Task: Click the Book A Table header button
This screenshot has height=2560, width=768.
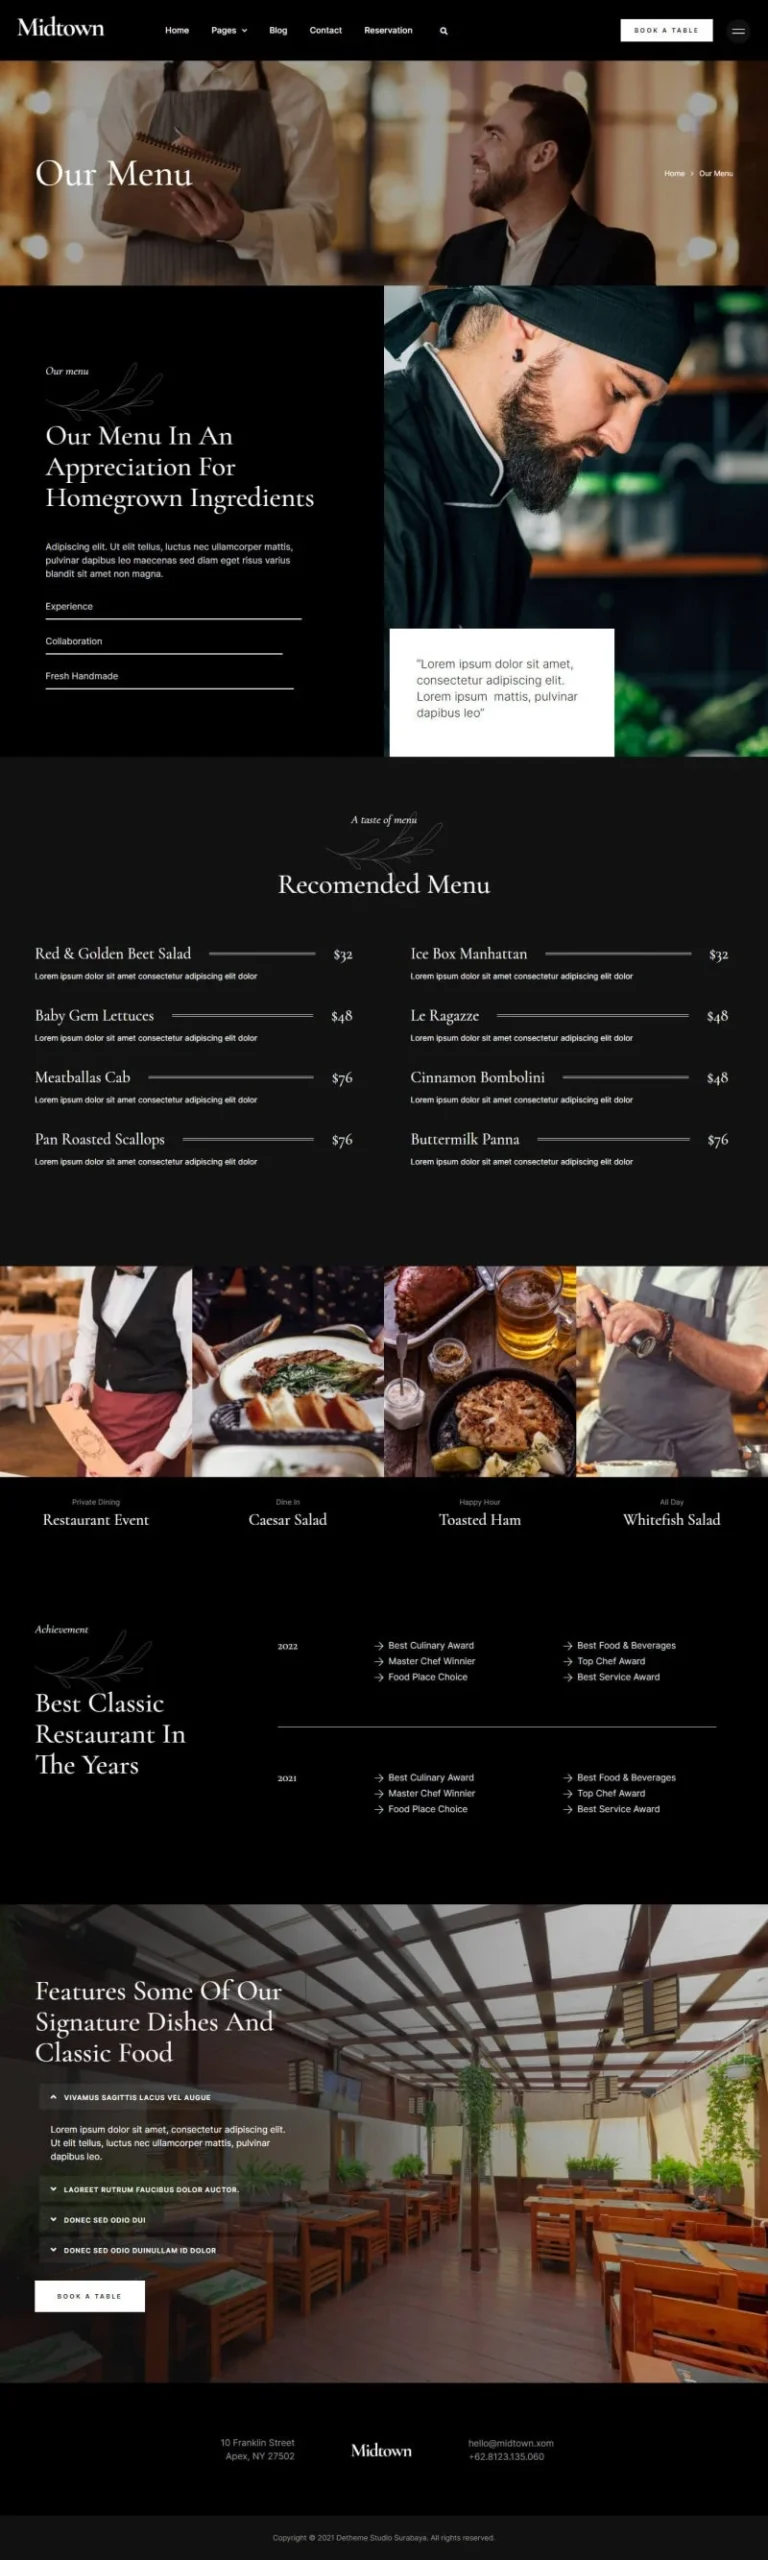Action: pyautogui.click(x=666, y=30)
